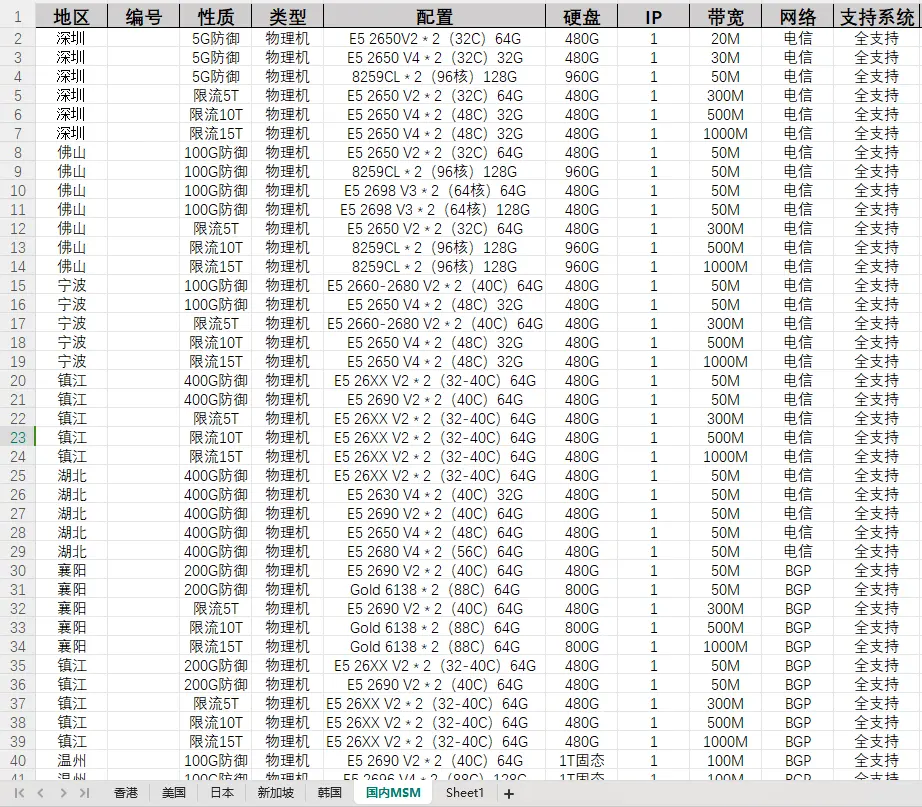Click 8259CL config cell in row 4
The height and width of the screenshot is (807, 922).
coord(435,76)
